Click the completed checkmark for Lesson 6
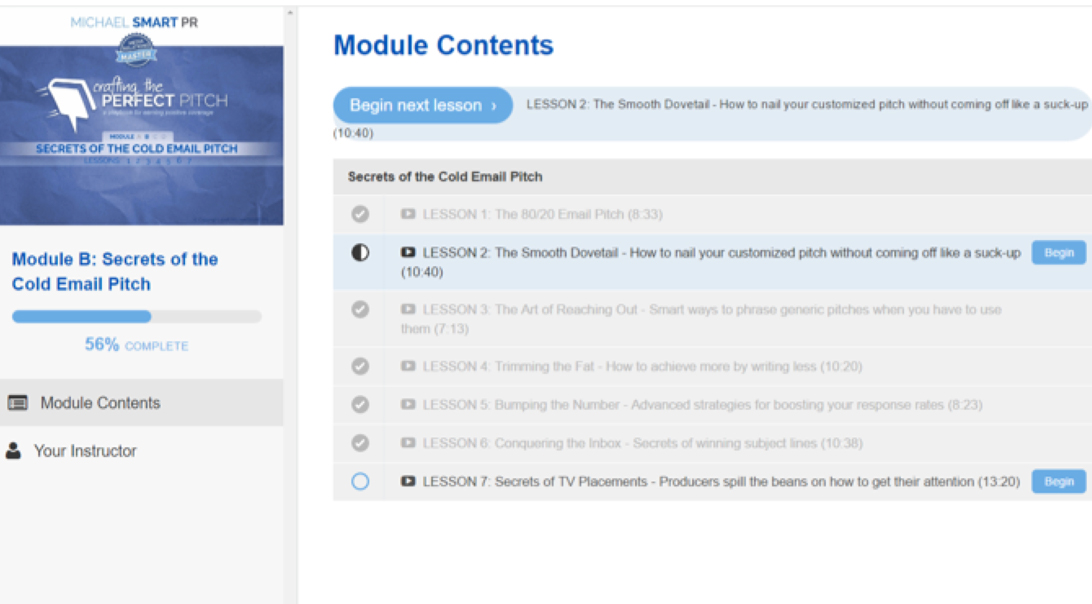The image size is (1092, 604). [x=360, y=442]
